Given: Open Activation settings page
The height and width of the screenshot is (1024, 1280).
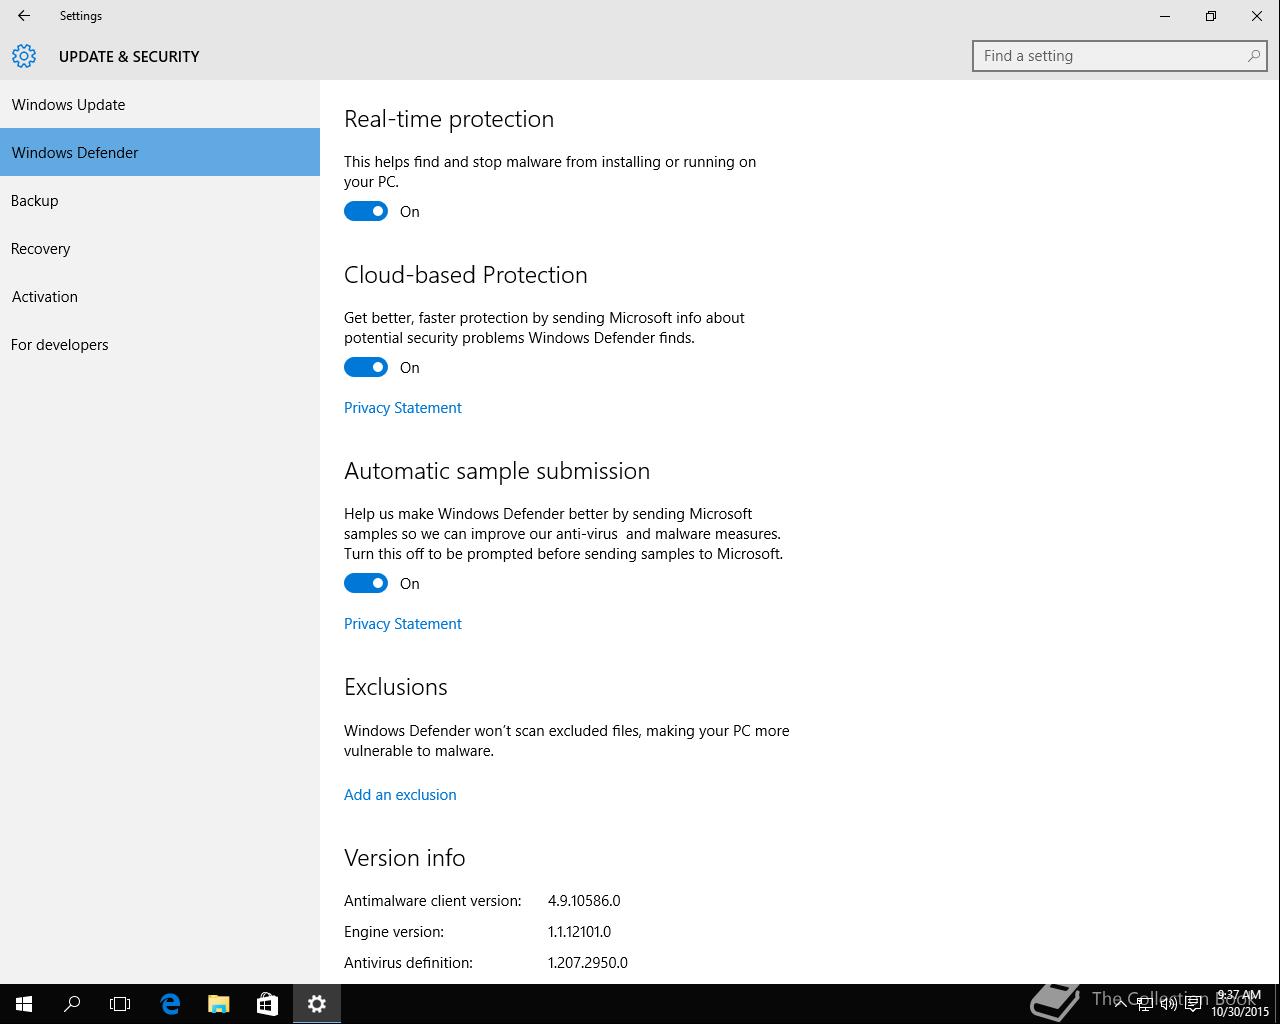Looking at the screenshot, I should (x=160, y=296).
